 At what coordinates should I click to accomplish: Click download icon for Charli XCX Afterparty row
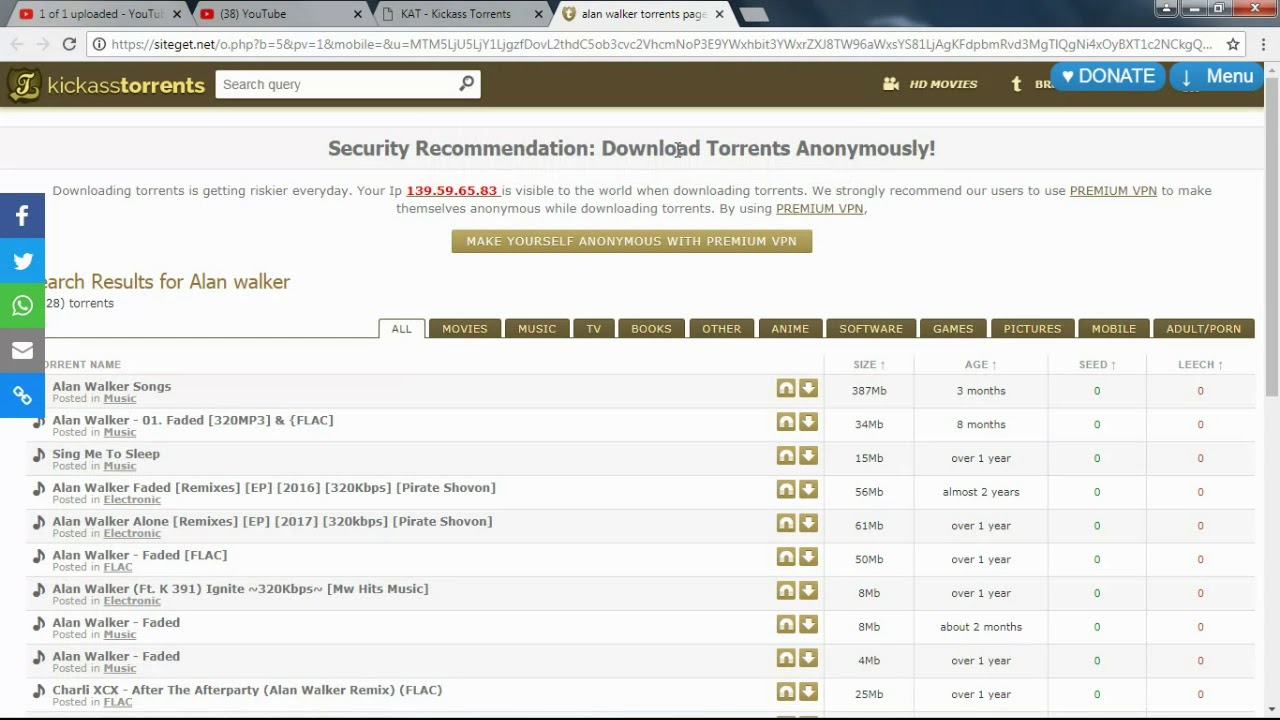pos(808,692)
